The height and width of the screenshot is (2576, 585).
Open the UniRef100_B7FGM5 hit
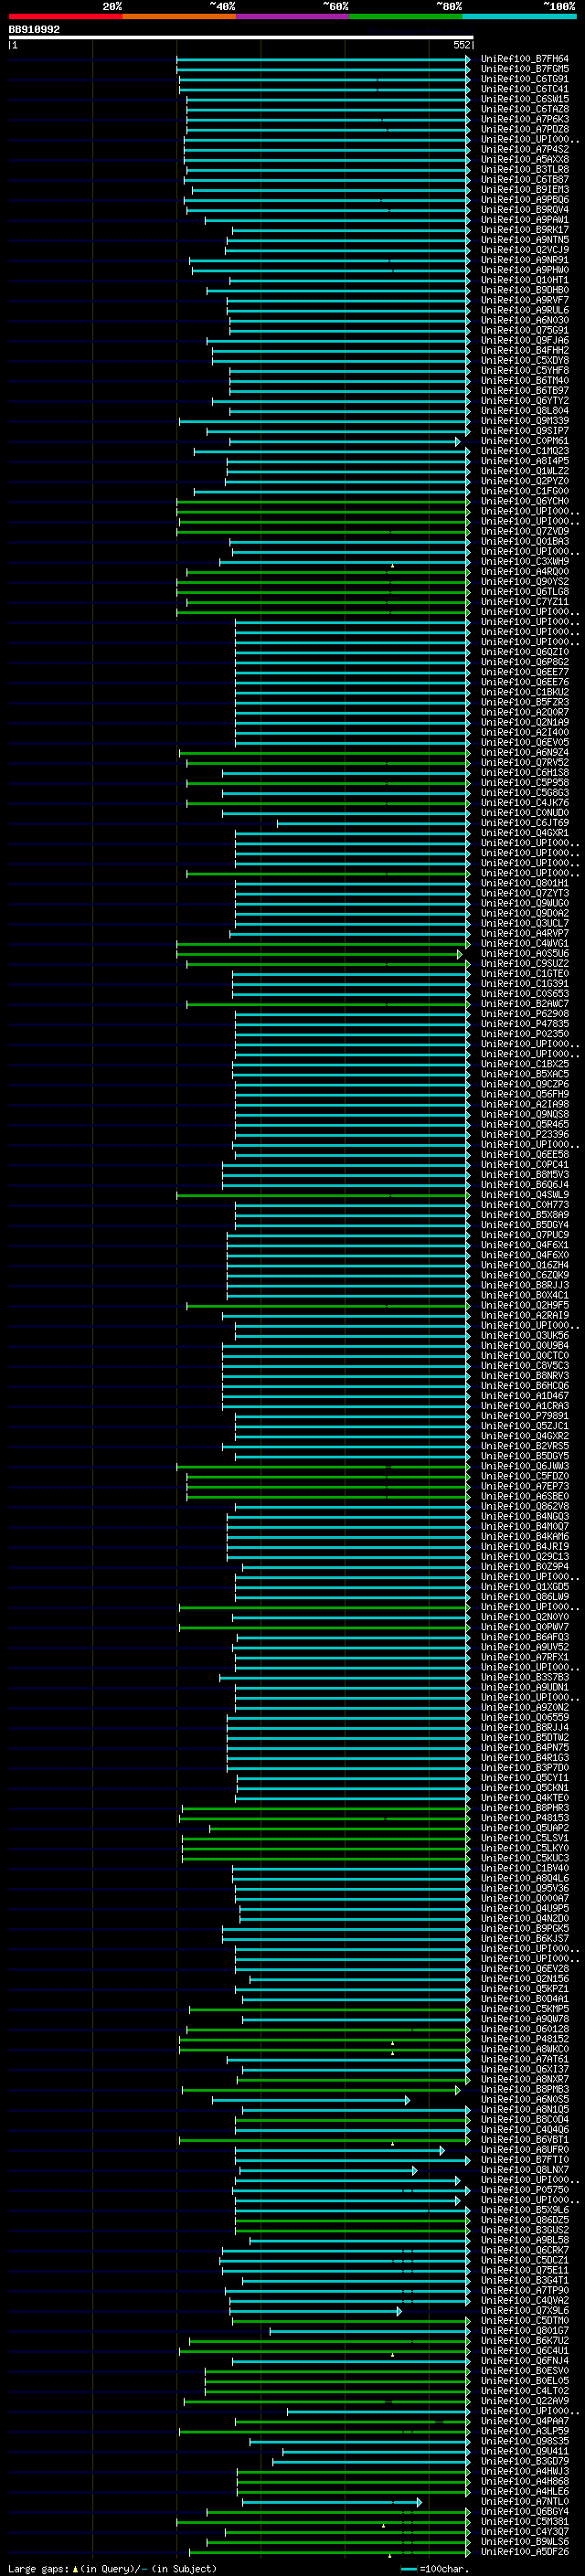[x=524, y=69]
